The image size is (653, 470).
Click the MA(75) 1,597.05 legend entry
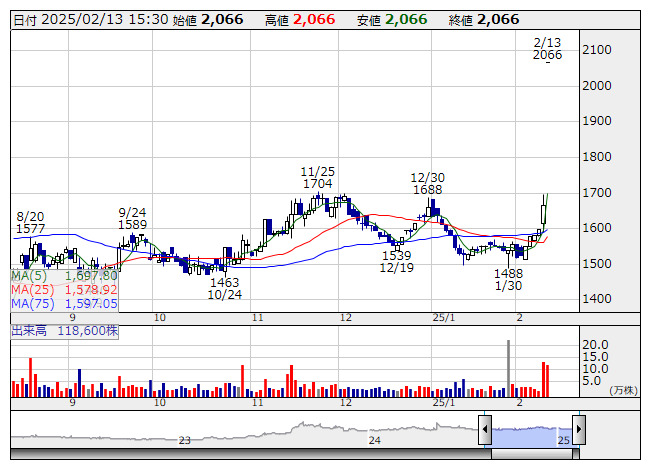[64, 304]
